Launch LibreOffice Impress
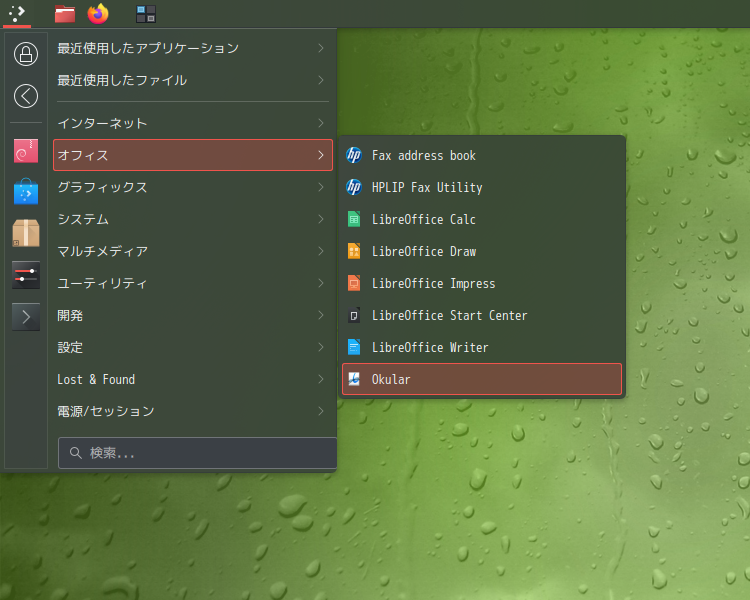Screen dimensions: 750x600 pyautogui.click(x=482, y=283)
